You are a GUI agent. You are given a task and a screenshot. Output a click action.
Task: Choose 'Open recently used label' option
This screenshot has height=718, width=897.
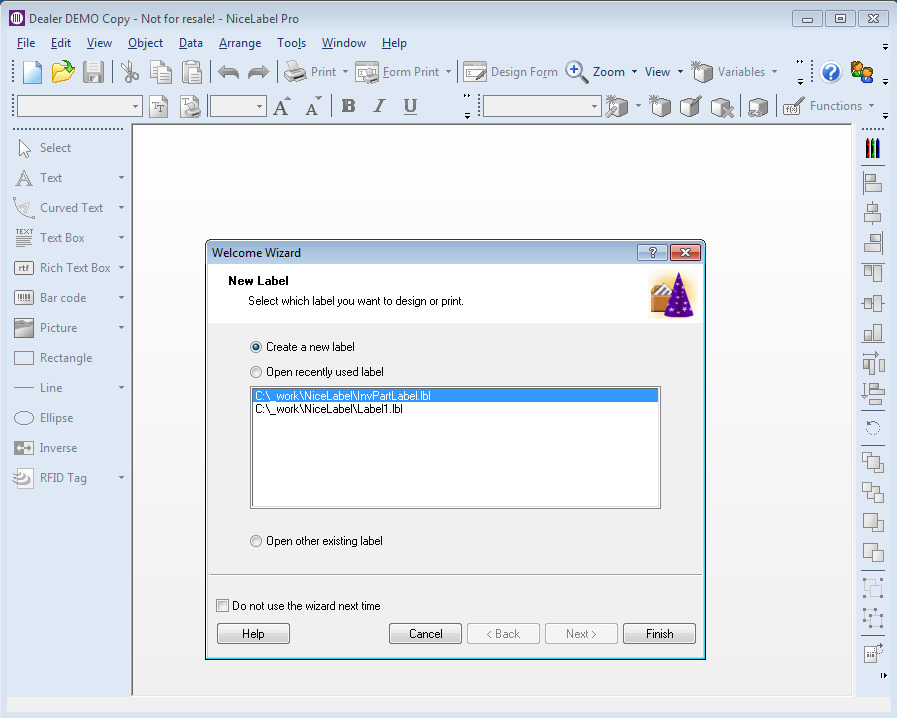pos(257,372)
